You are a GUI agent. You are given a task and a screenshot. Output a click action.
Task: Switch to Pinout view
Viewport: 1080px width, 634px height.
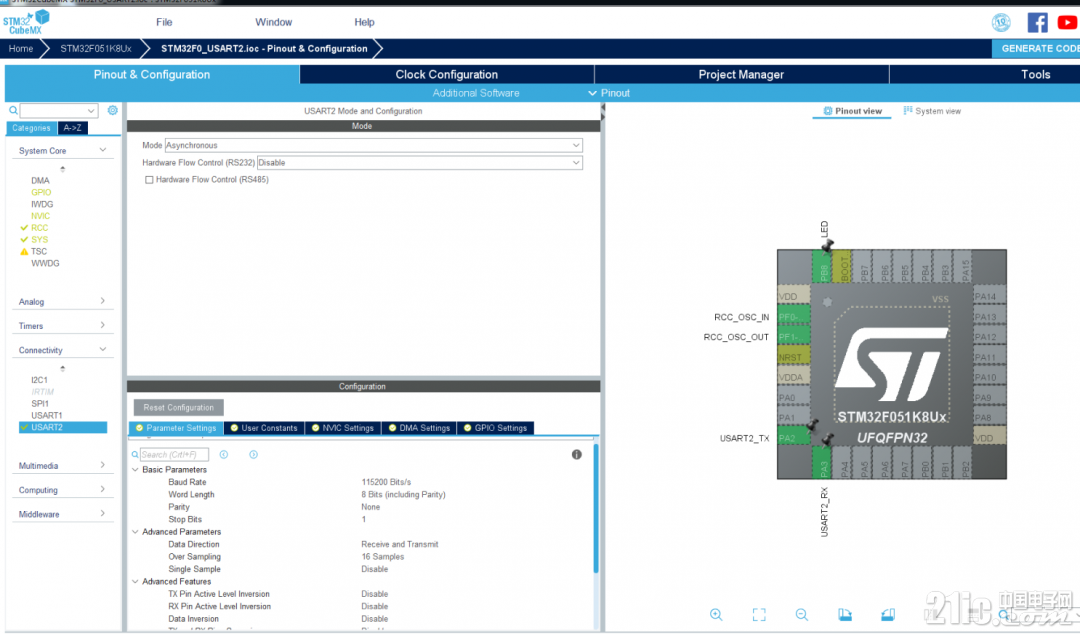click(852, 111)
